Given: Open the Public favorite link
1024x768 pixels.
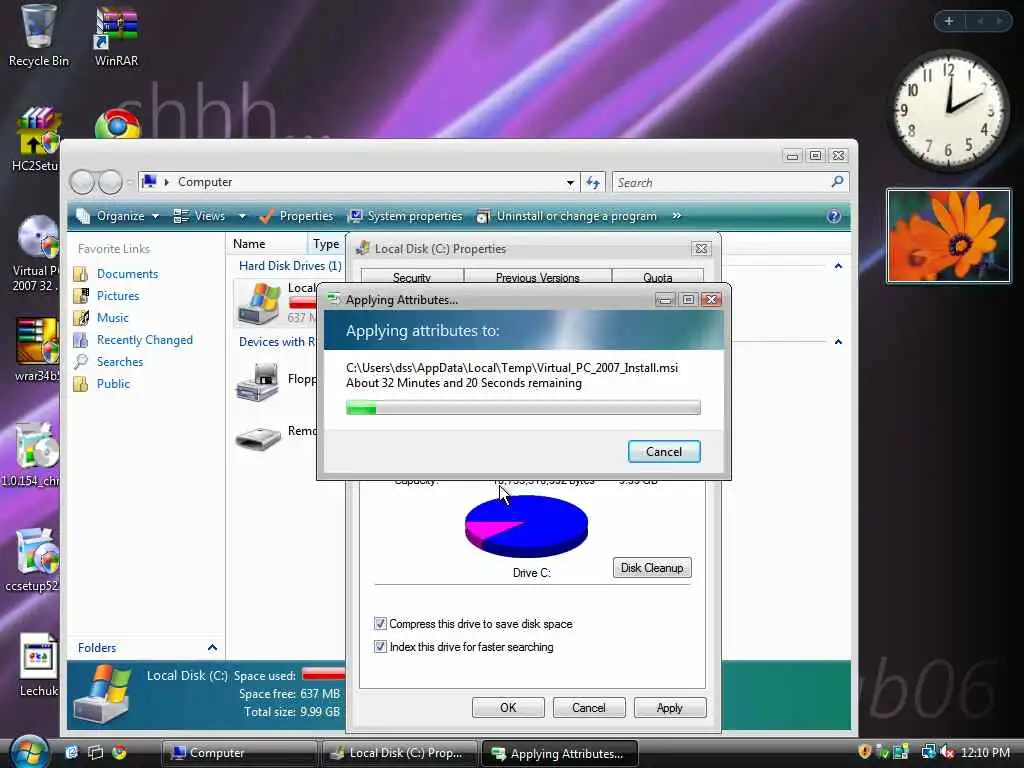Looking at the screenshot, I should click(113, 384).
